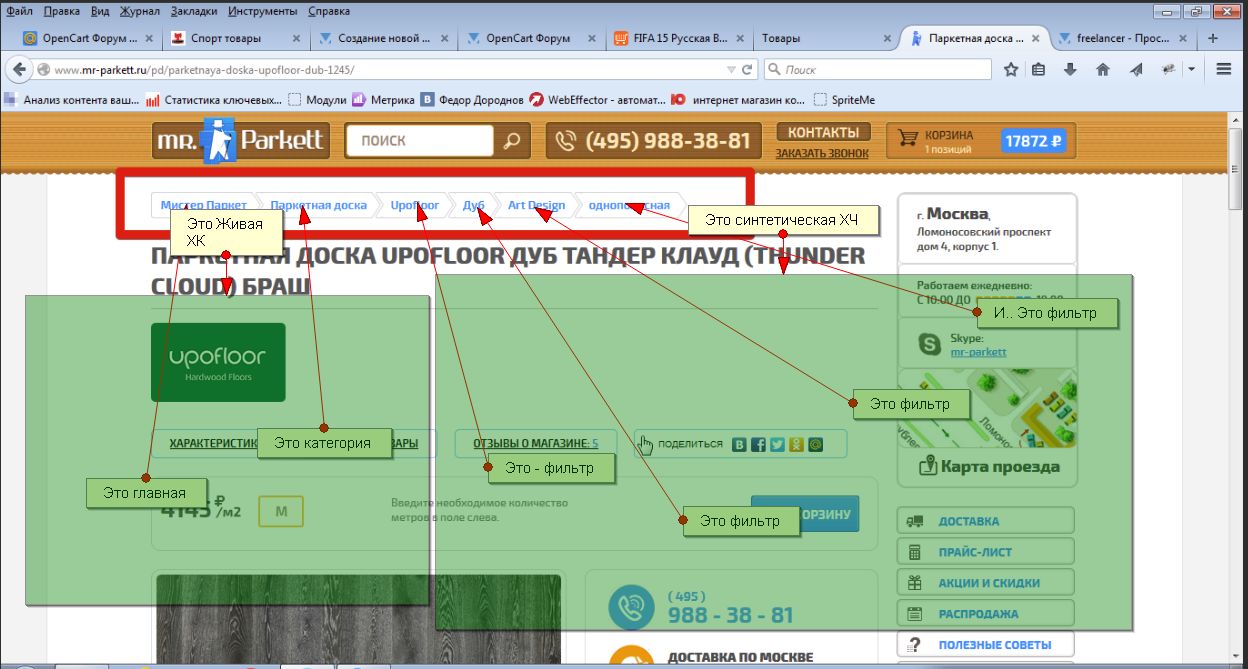
Task: Open Firefox hamburger menu
Action: (x=1223, y=70)
